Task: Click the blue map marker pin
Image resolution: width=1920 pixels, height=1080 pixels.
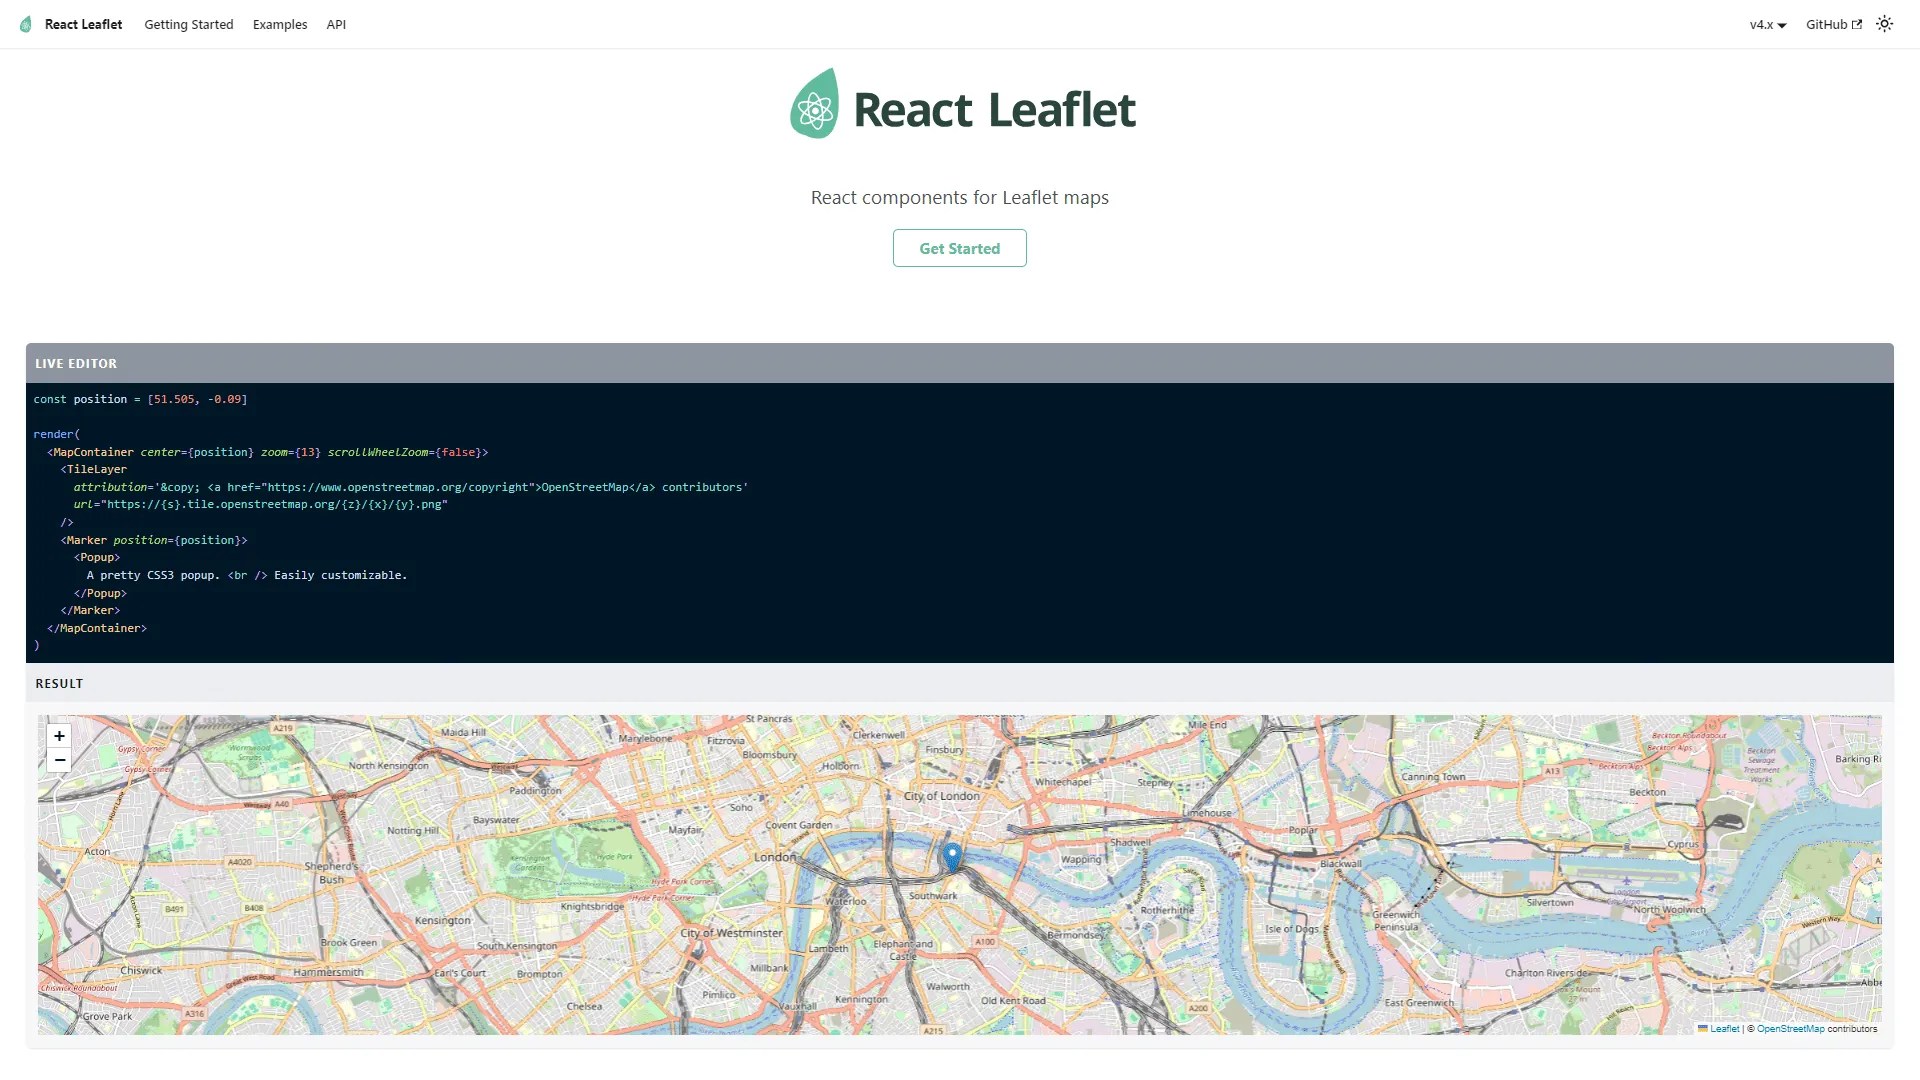Action: pyautogui.click(x=952, y=856)
